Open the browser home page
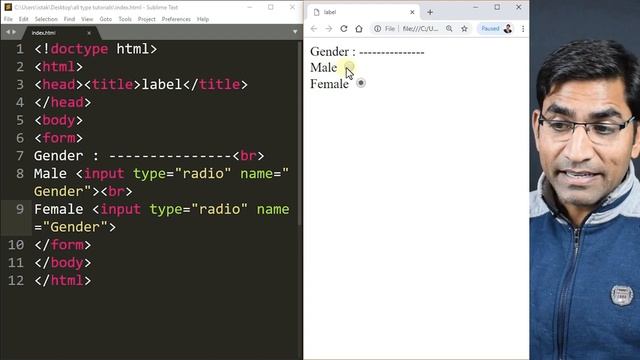The image size is (640, 360). click(359, 29)
